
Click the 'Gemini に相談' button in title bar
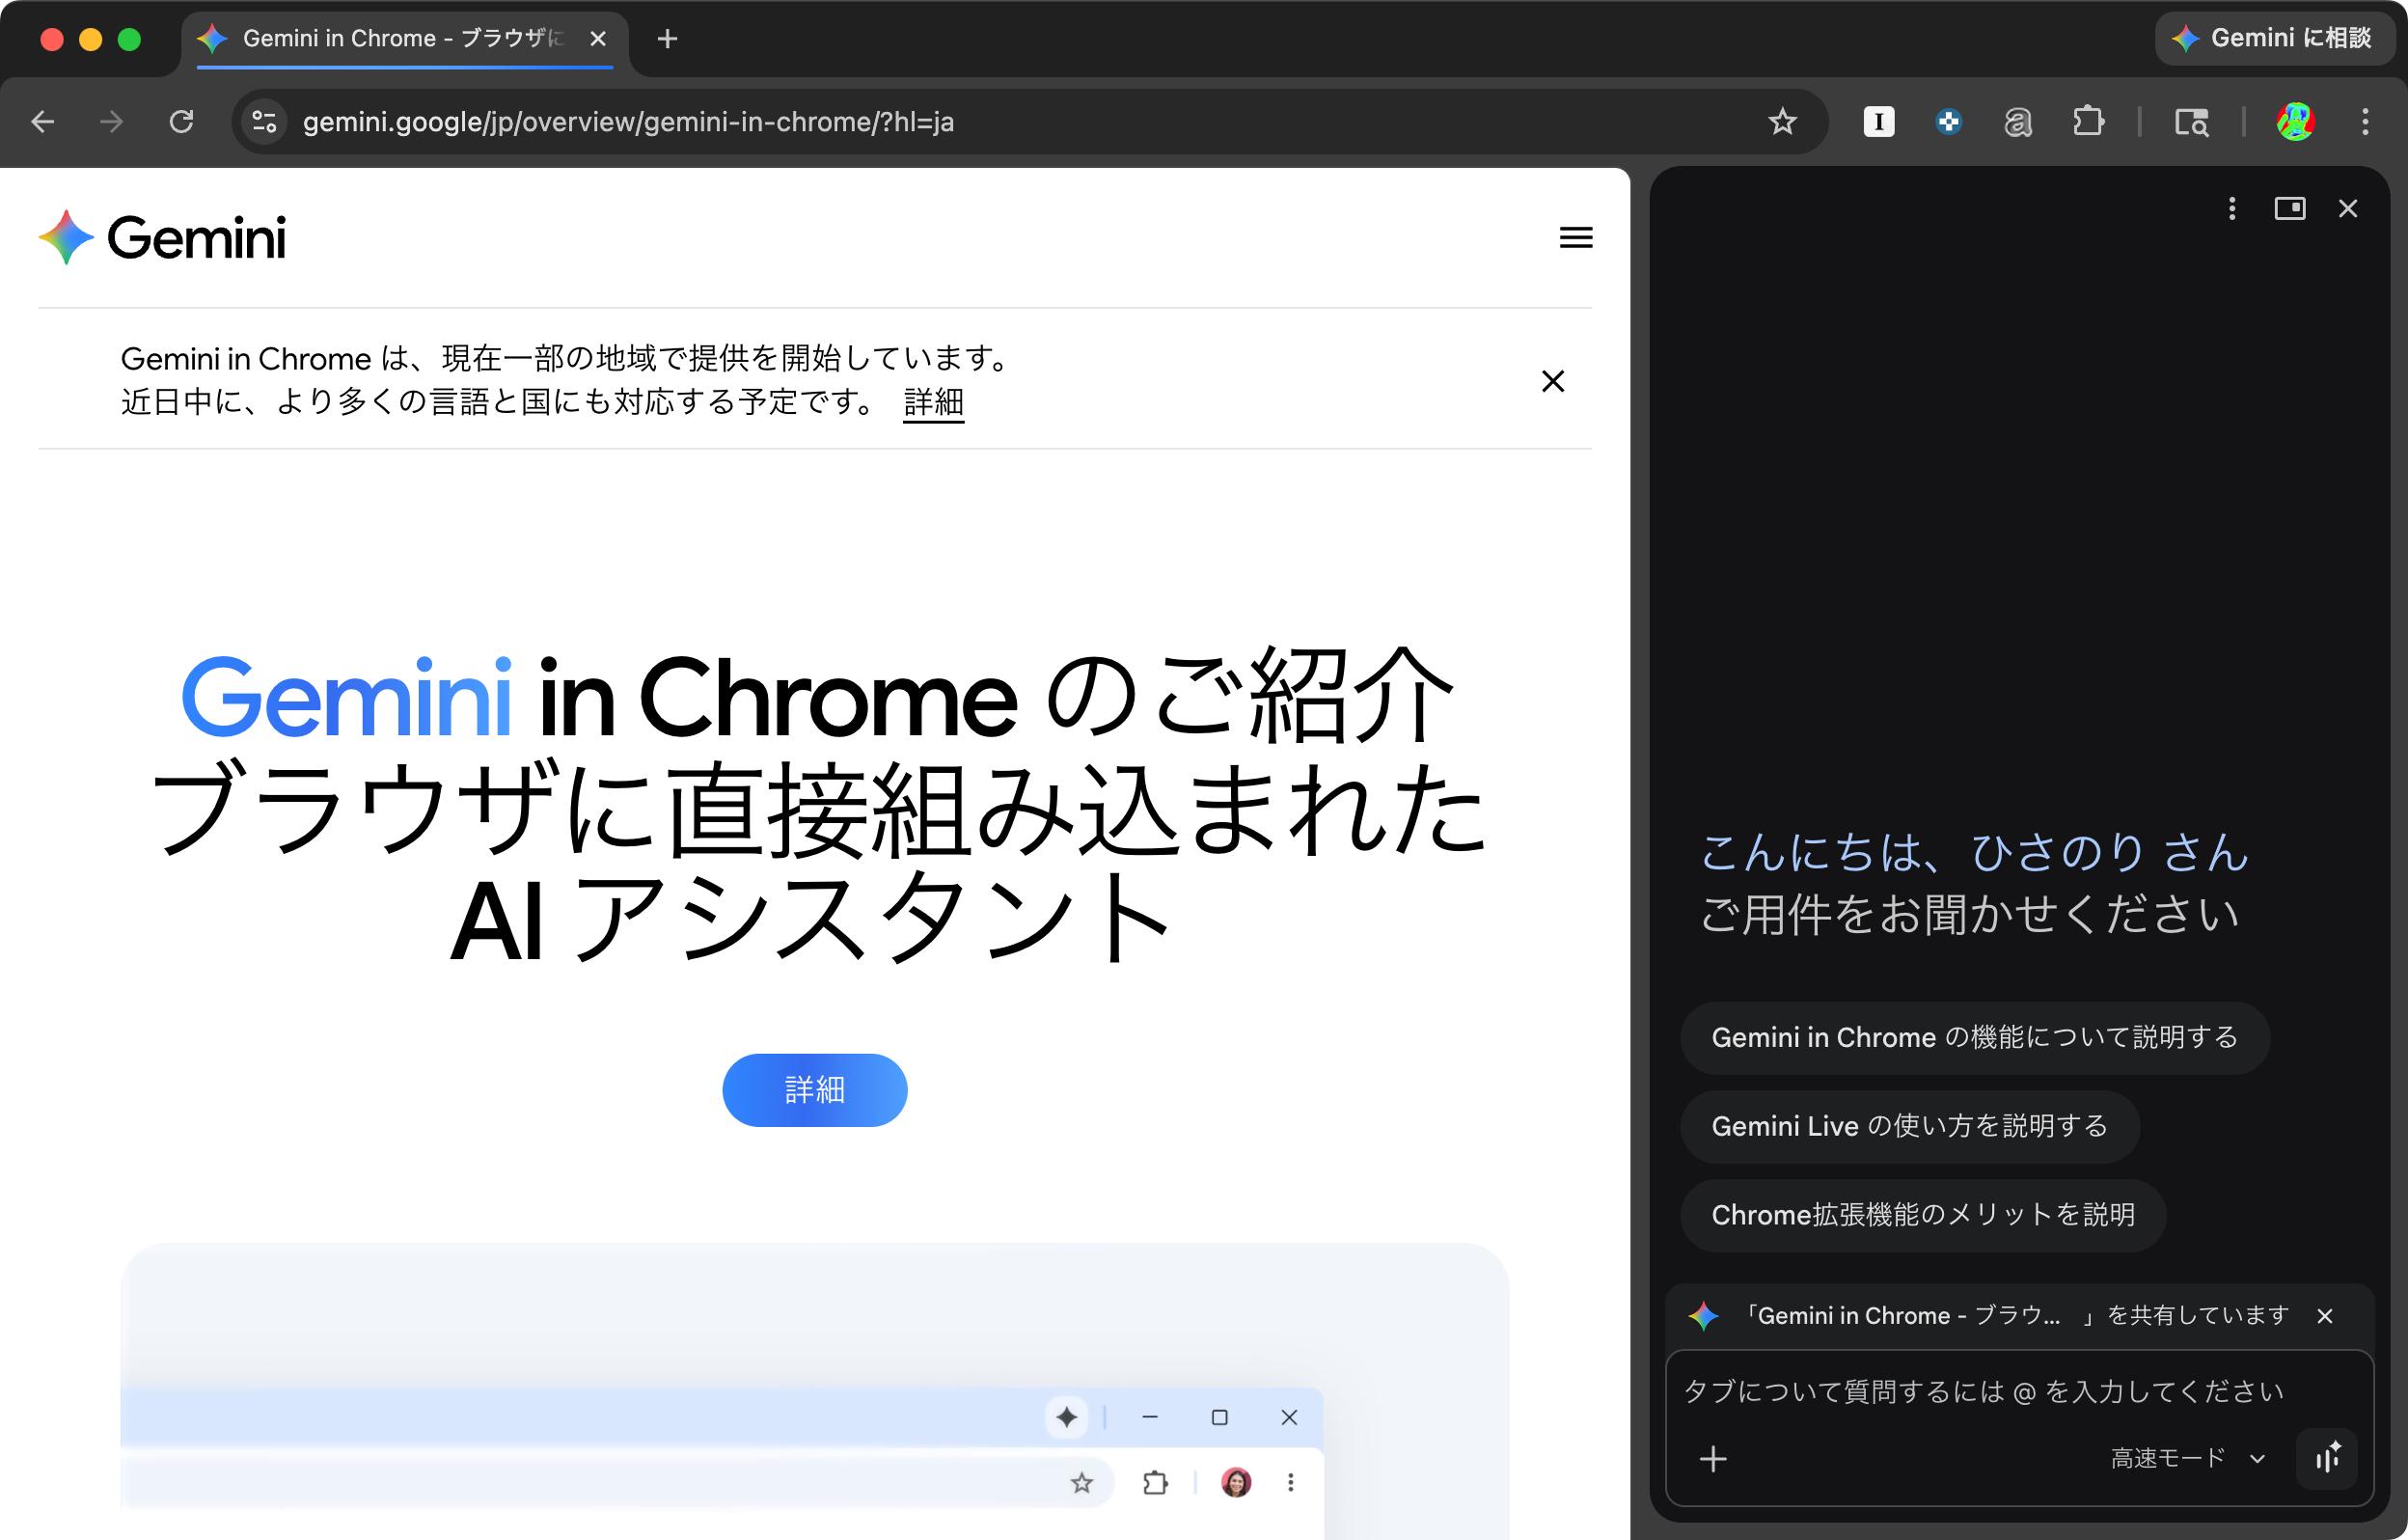tap(2274, 38)
